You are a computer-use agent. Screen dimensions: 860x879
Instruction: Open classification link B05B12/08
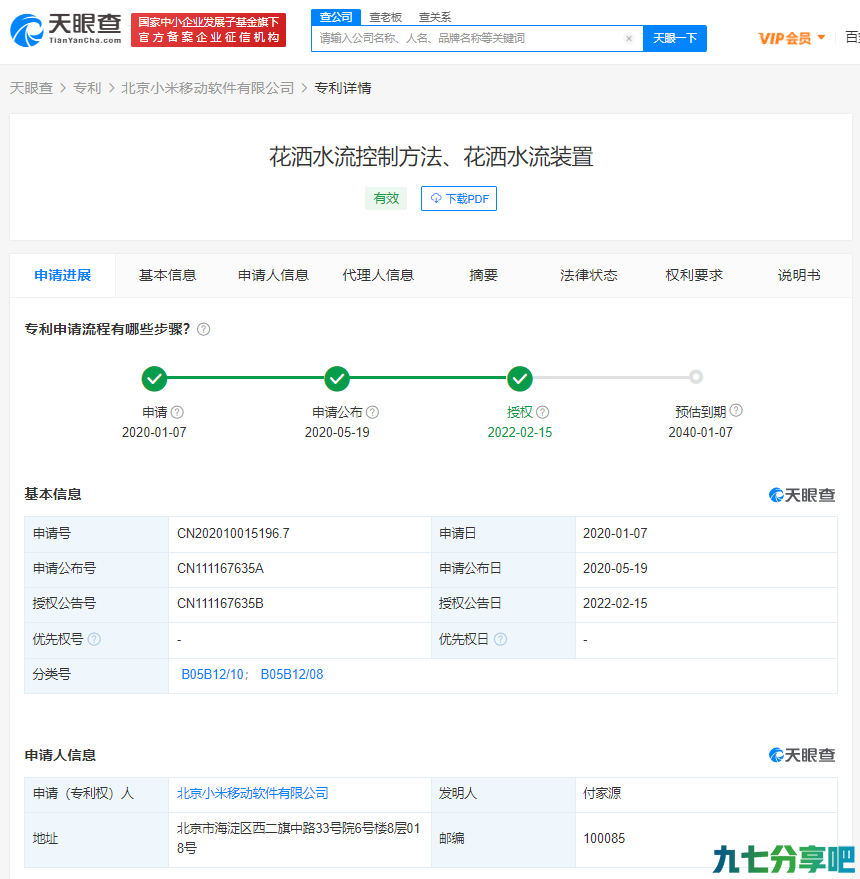pyautogui.click(x=292, y=674)
